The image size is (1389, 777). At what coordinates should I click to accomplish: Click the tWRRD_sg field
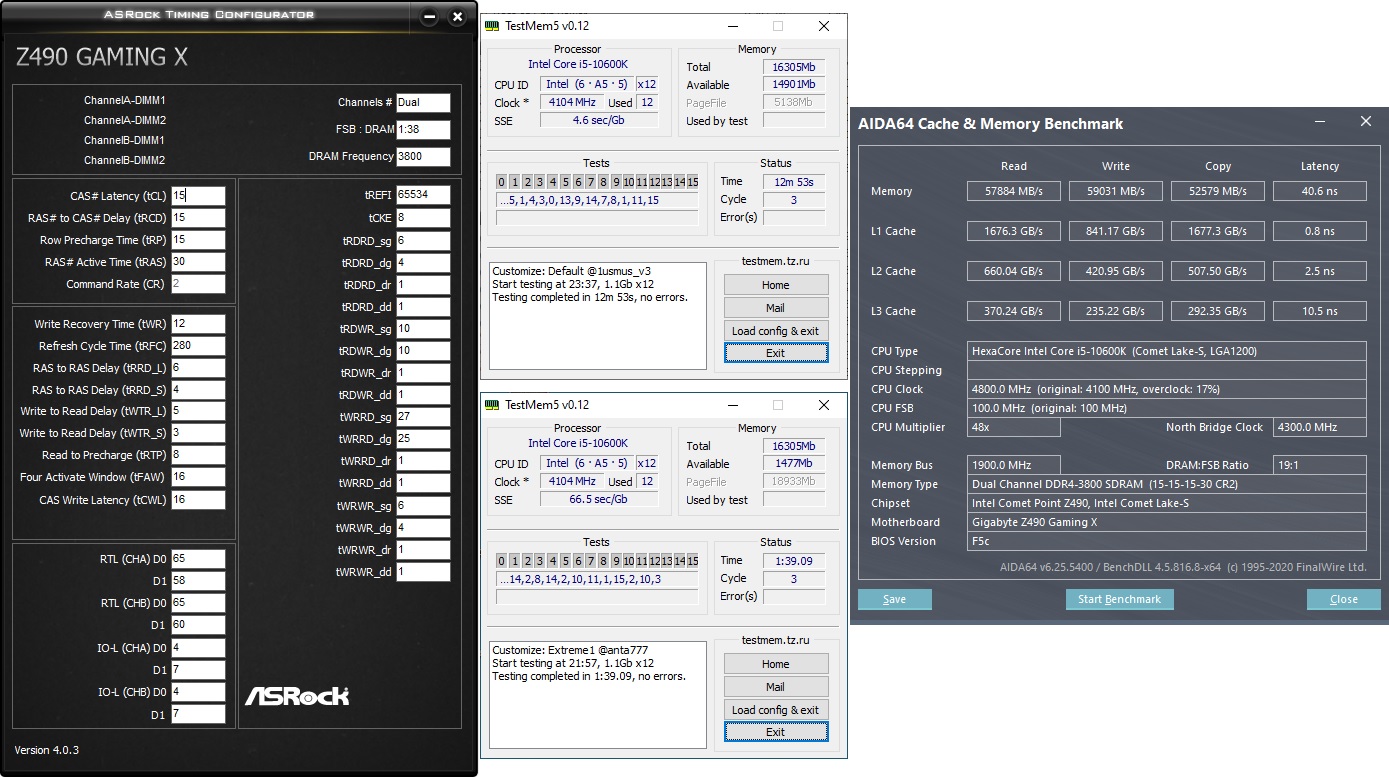pos(423,416)
